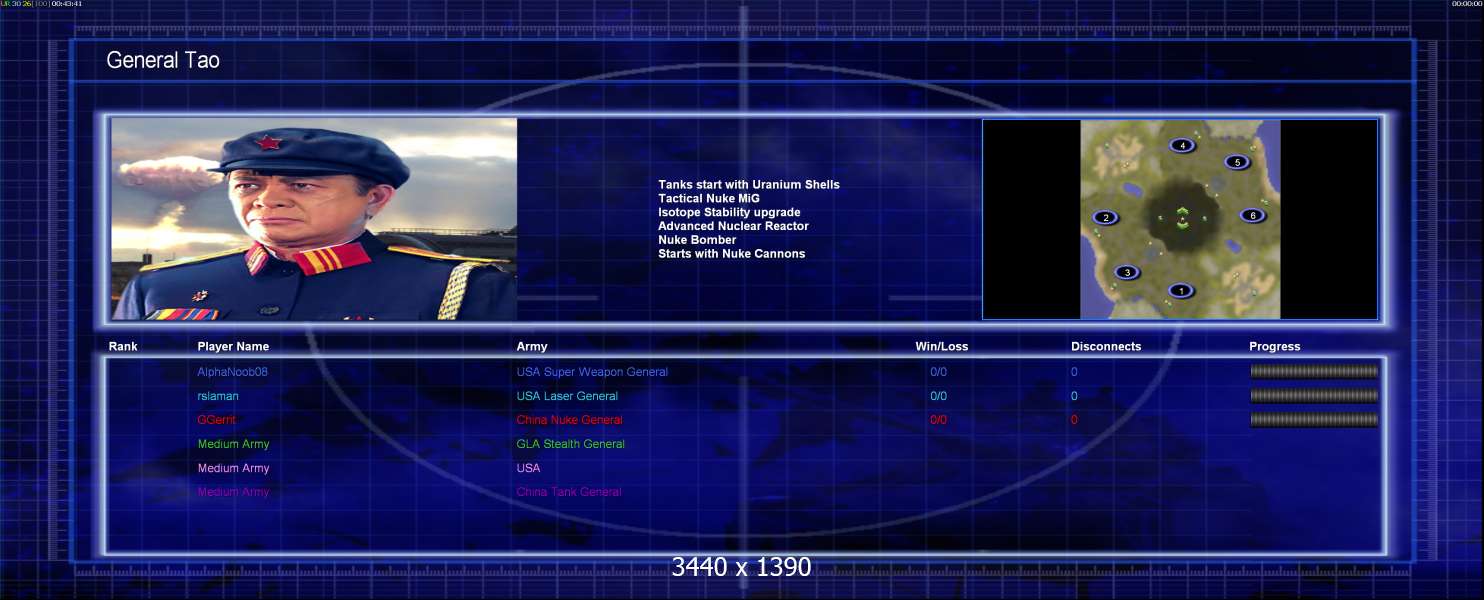Select start position marker 2 on map
The width and height of the screenshot is (1484, 600).
1105,217
